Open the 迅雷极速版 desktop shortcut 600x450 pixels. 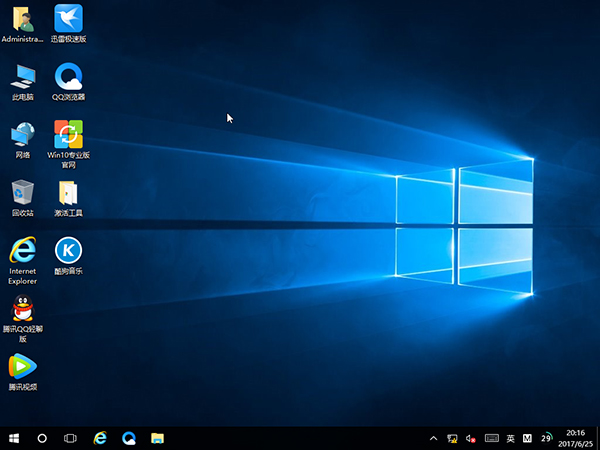68,18
